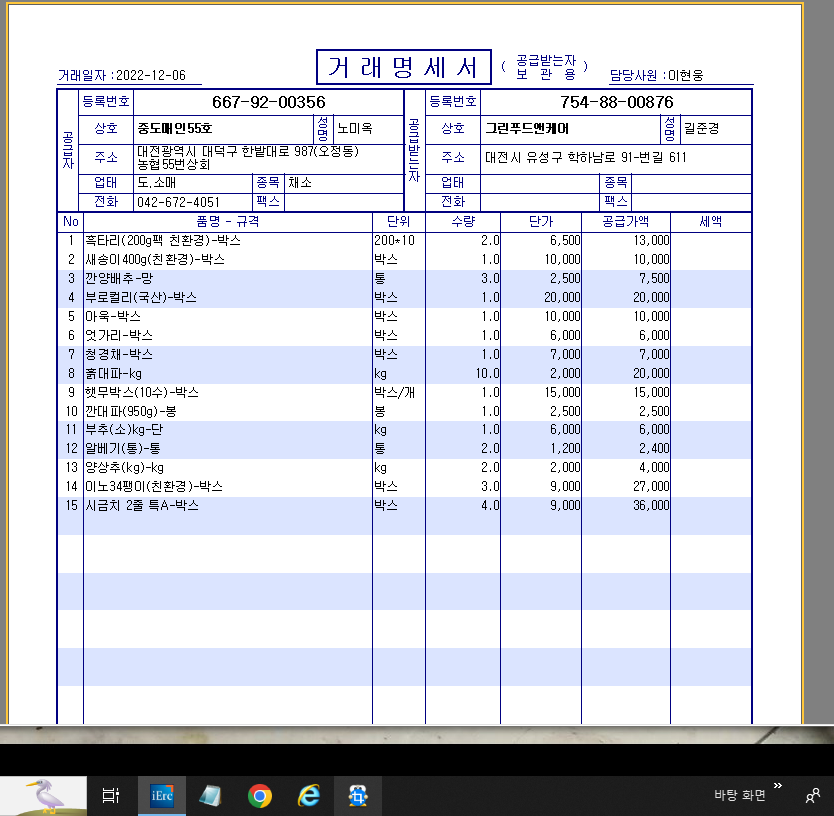Viewport: 834px width, 816px height.
Task: Open Task View in the taskbar
Action: [110, 796]
